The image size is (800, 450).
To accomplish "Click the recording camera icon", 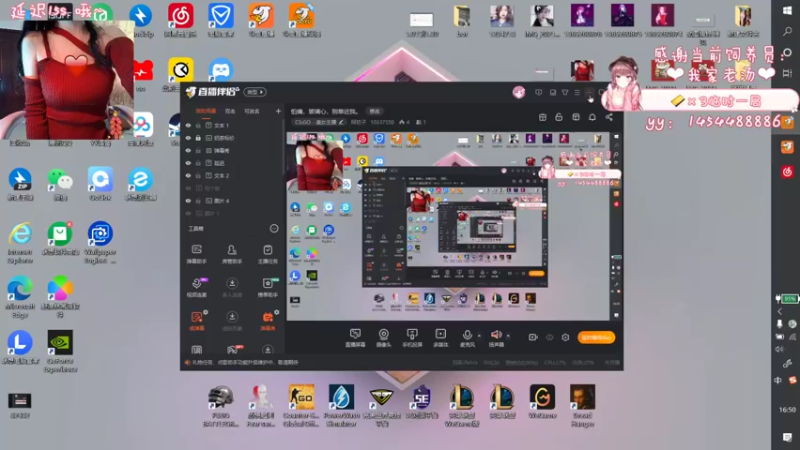I will 533,337.
